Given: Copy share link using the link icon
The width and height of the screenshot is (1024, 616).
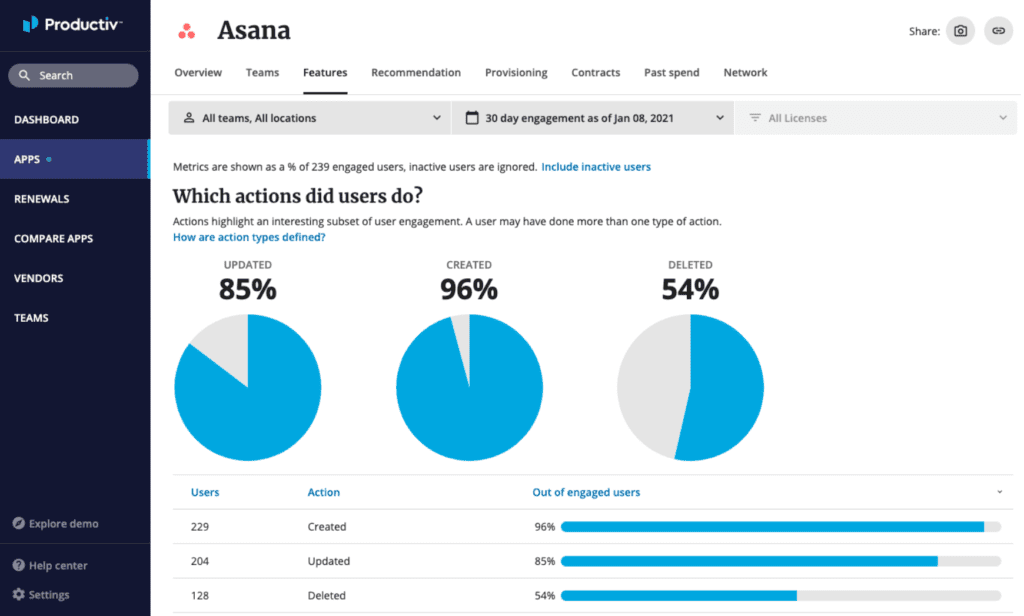Looking at the screenshot, I should [x=998, y=31].
